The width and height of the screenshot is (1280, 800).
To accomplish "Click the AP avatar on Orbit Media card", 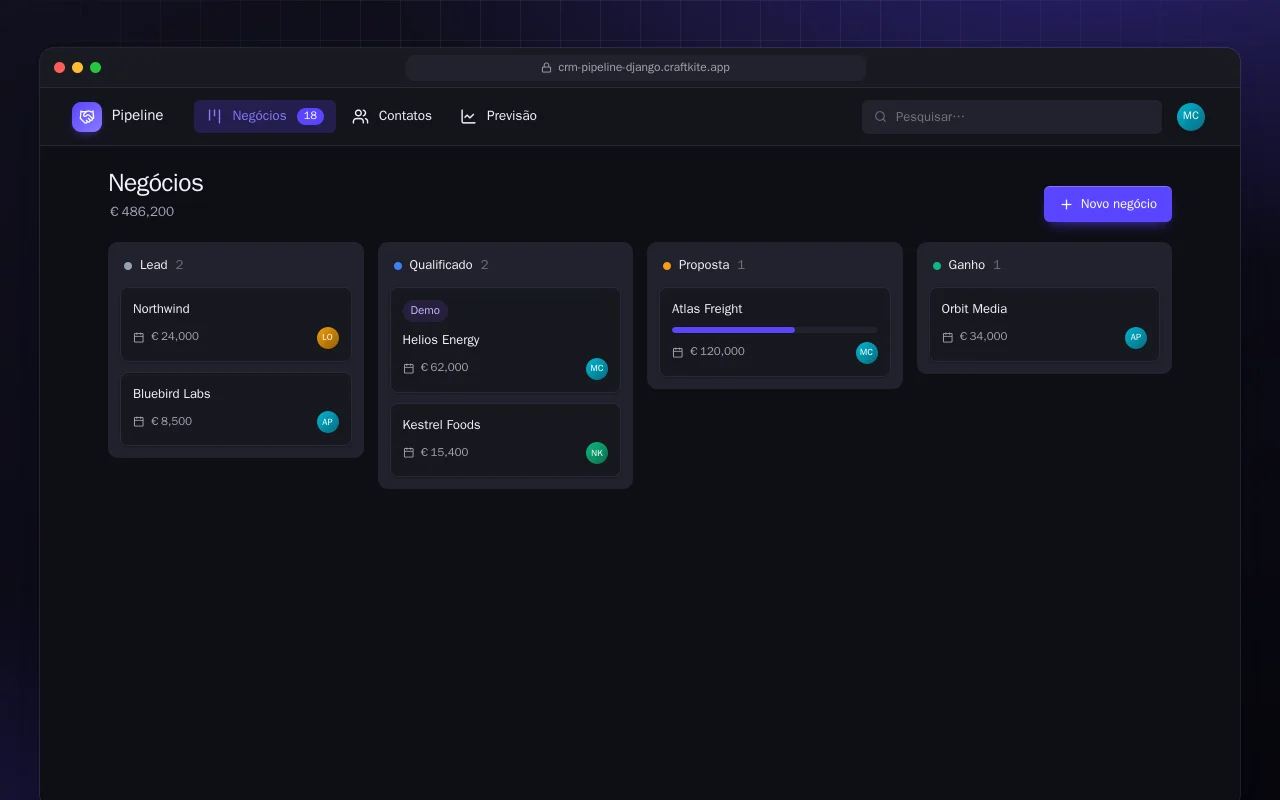I will pos(1136,337).
